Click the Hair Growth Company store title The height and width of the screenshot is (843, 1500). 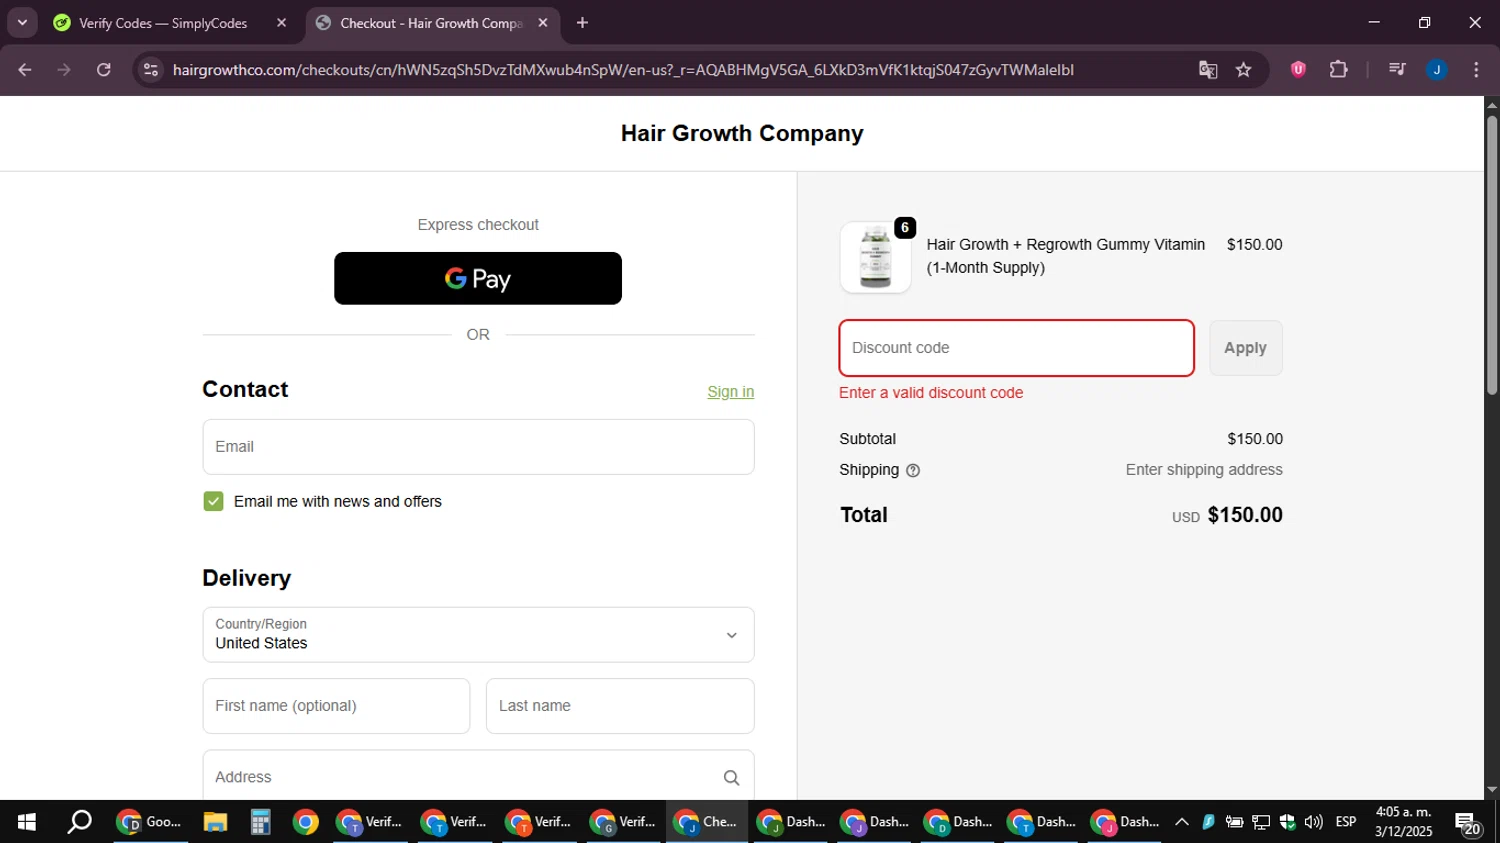[742, 133]
